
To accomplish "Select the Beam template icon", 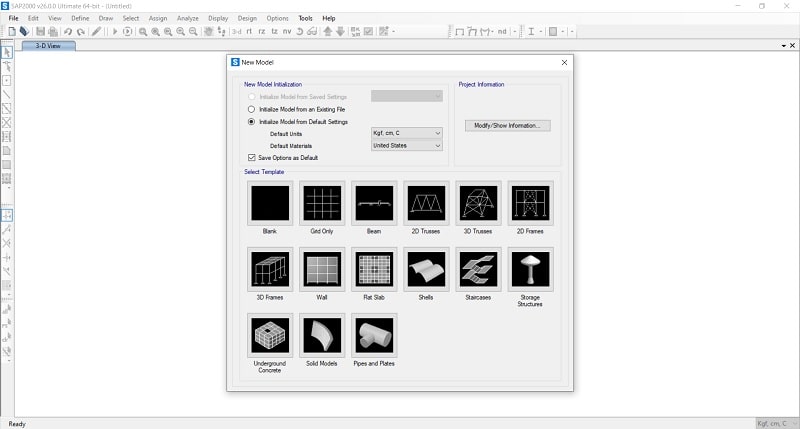I will point(374,203).
